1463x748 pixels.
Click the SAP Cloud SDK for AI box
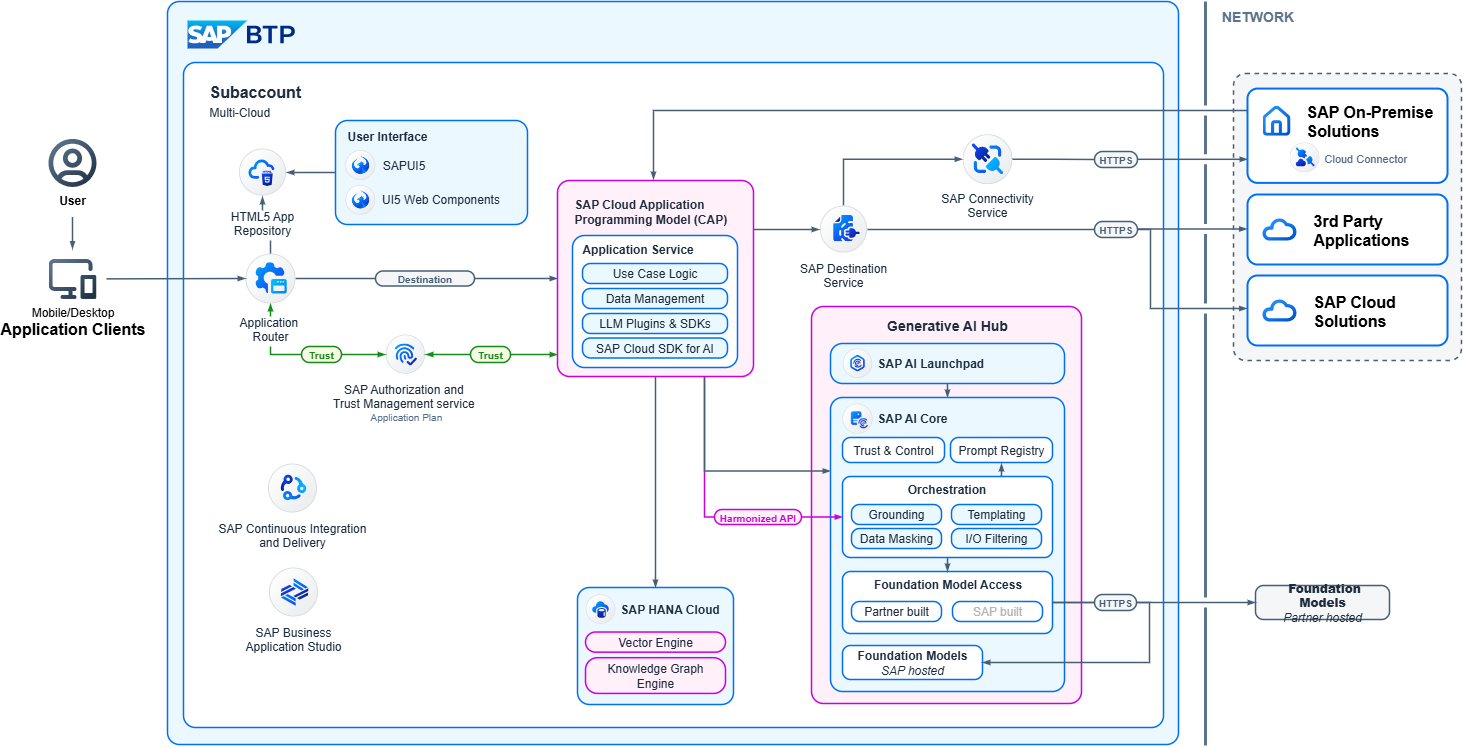[x=655, y=349]
